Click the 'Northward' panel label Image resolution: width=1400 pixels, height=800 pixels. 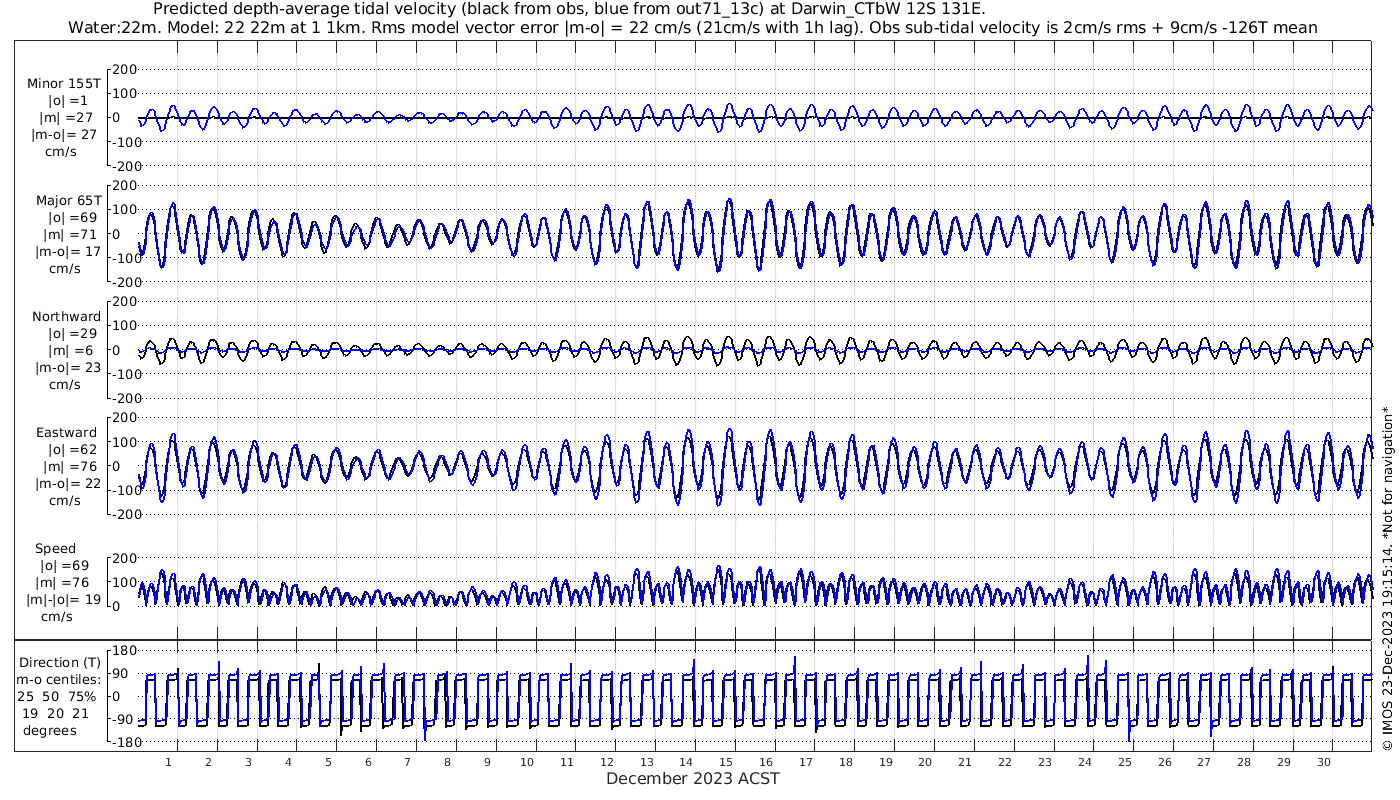tap(66, 317)
